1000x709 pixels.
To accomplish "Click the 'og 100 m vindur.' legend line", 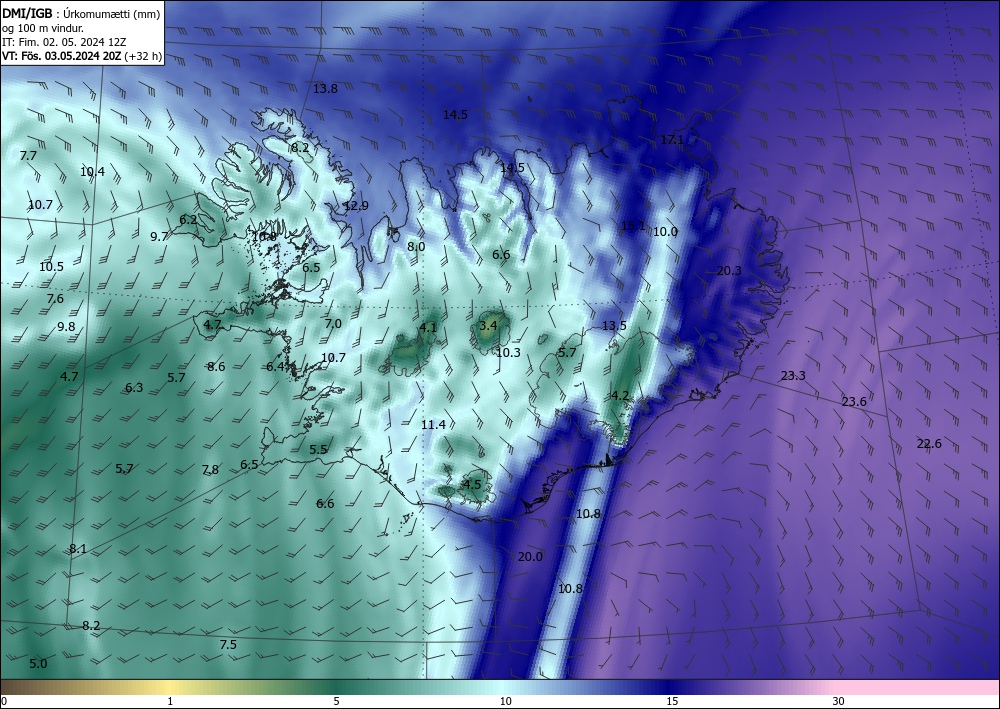I will [43, 28].
